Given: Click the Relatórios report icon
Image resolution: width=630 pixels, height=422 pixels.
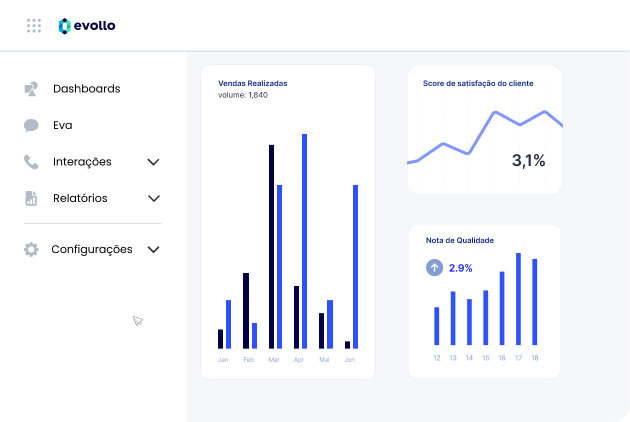Looking at the screenshot, I should pyautogui.click(x=31, y=198).
